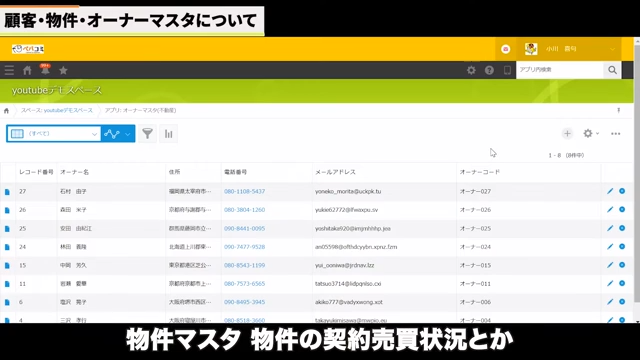Click the graph line icon next to view selector
640x360 pixels.
point(111,133)
